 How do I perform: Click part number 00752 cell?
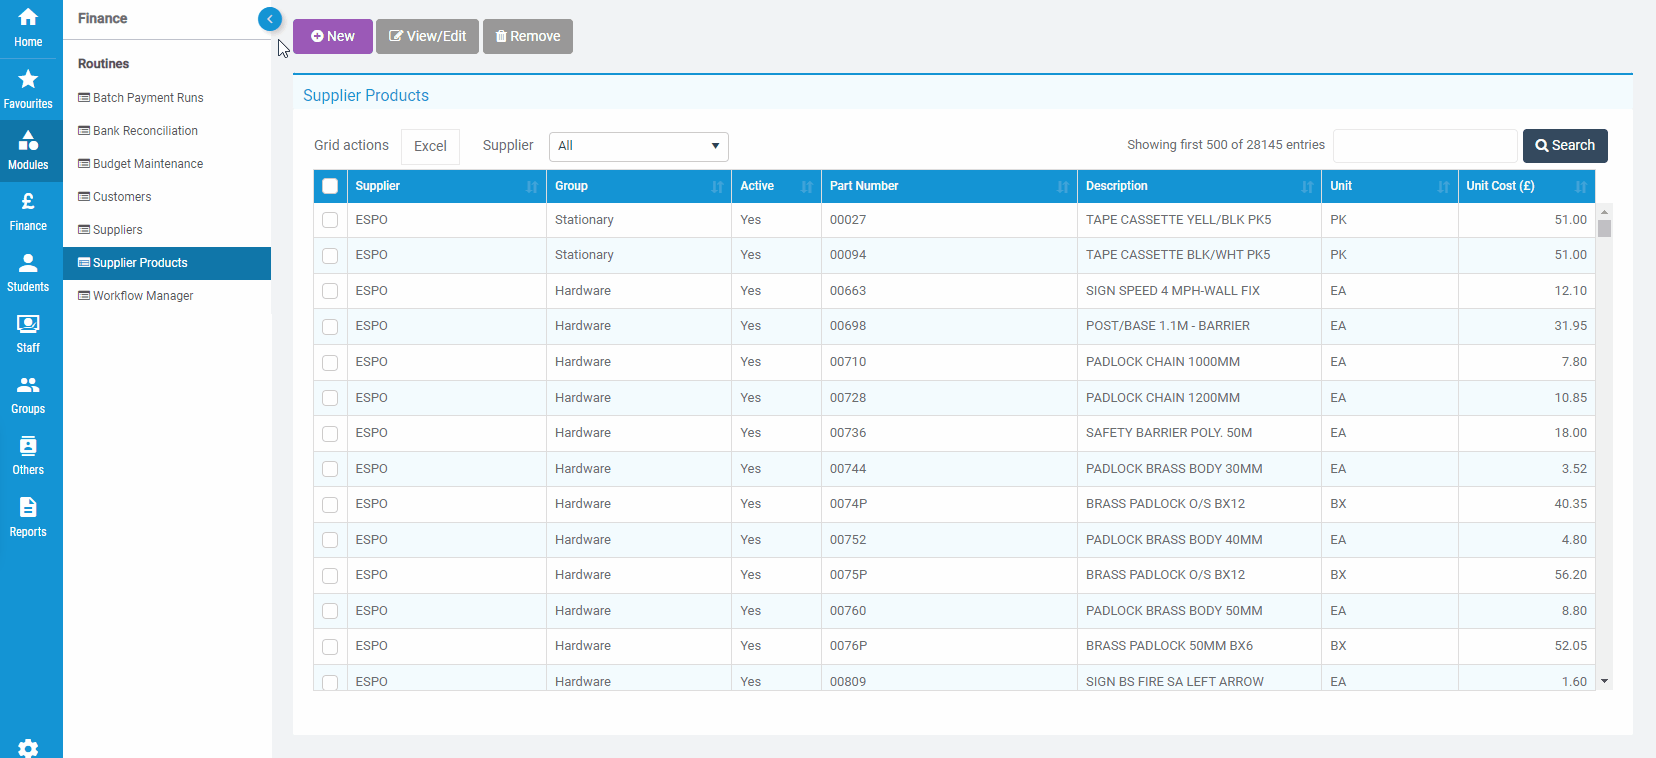(x=948, y=540)
